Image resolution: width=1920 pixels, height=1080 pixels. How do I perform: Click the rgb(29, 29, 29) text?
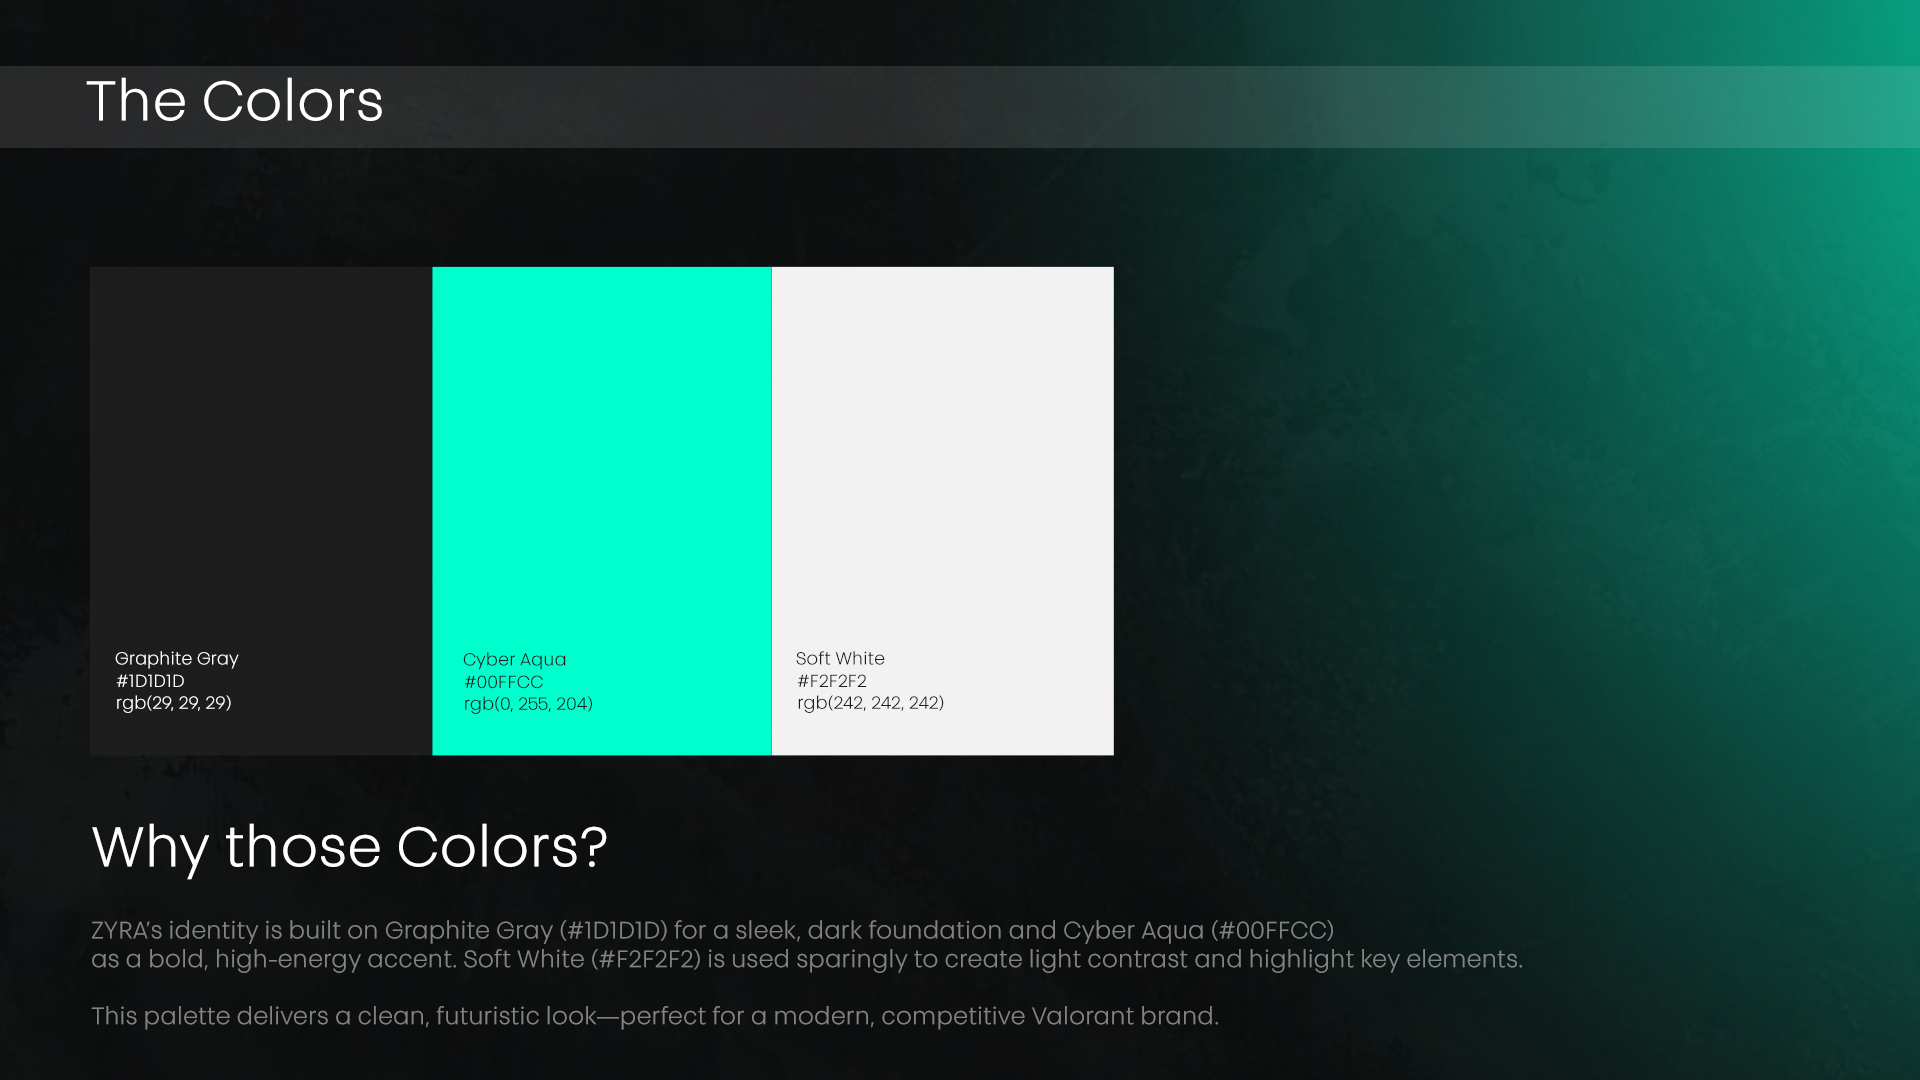173,703
